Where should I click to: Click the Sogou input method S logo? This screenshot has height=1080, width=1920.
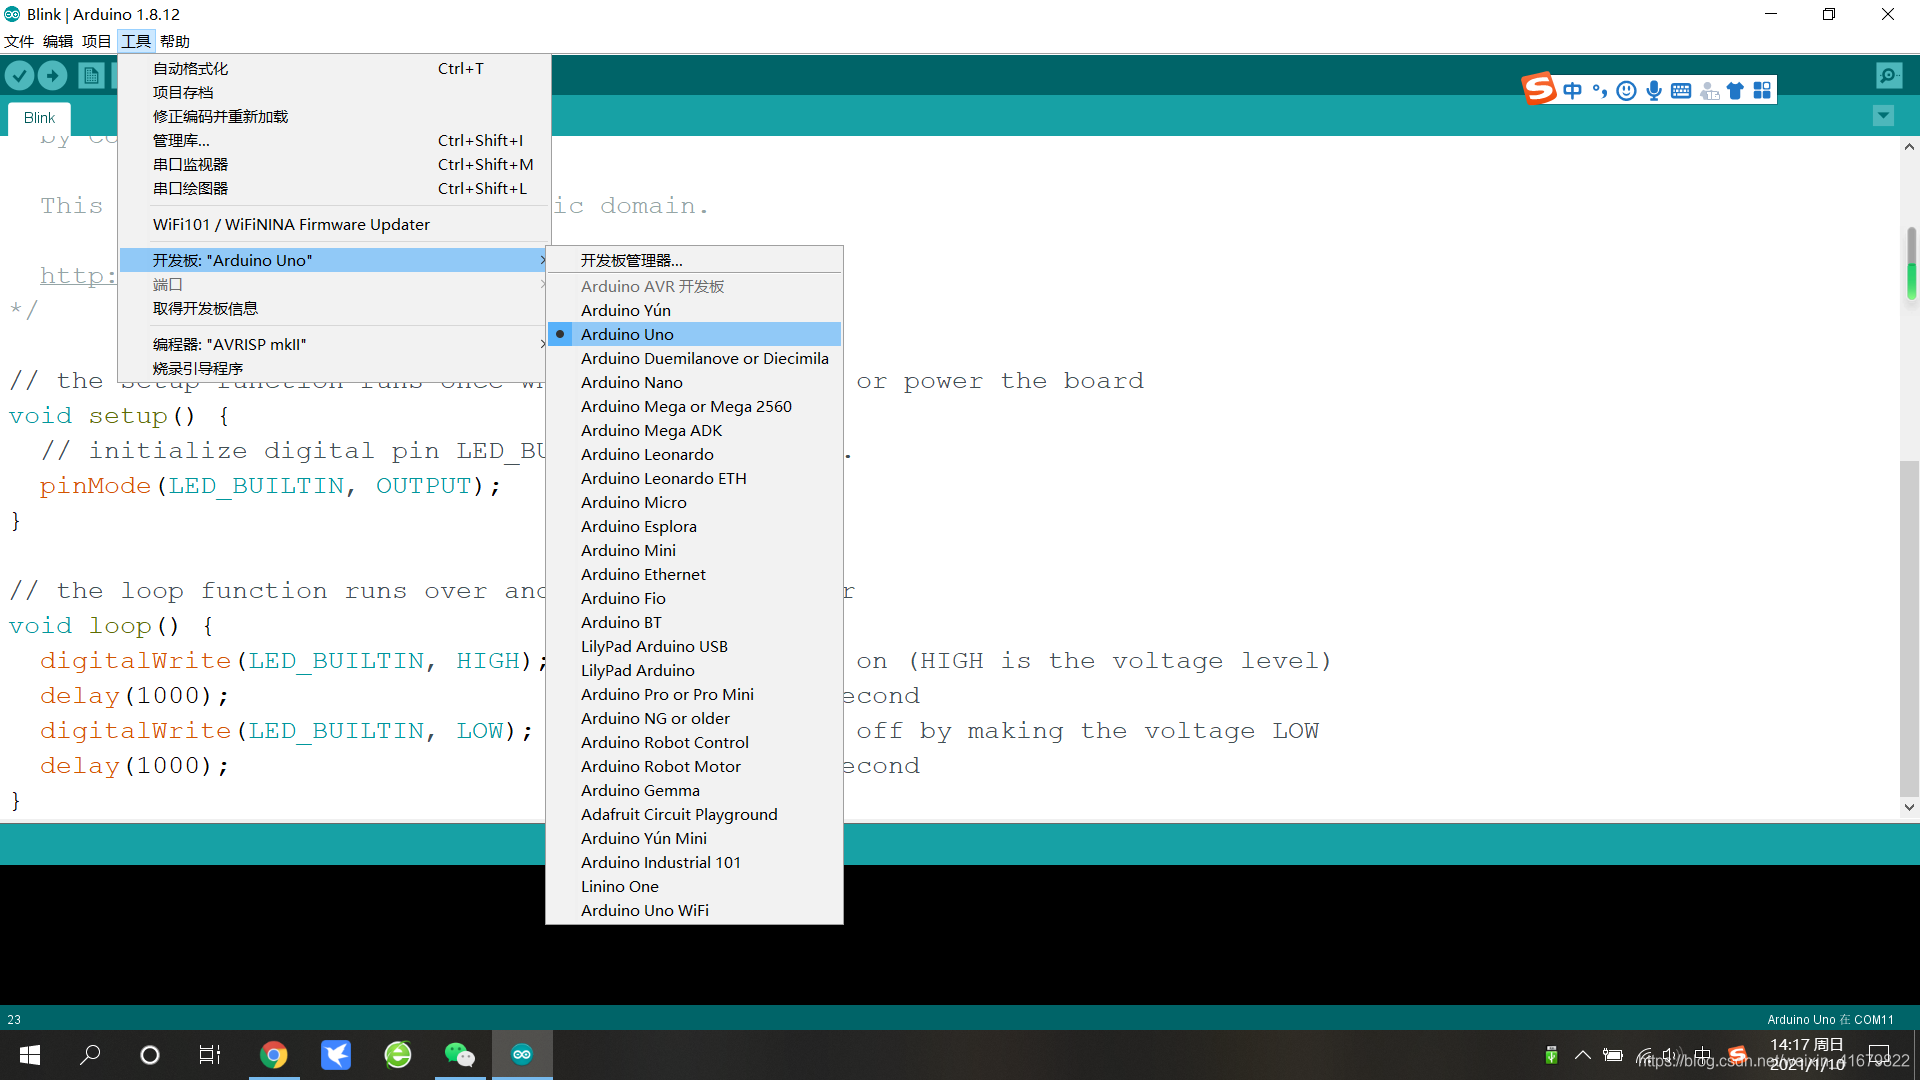[1539, 89]
